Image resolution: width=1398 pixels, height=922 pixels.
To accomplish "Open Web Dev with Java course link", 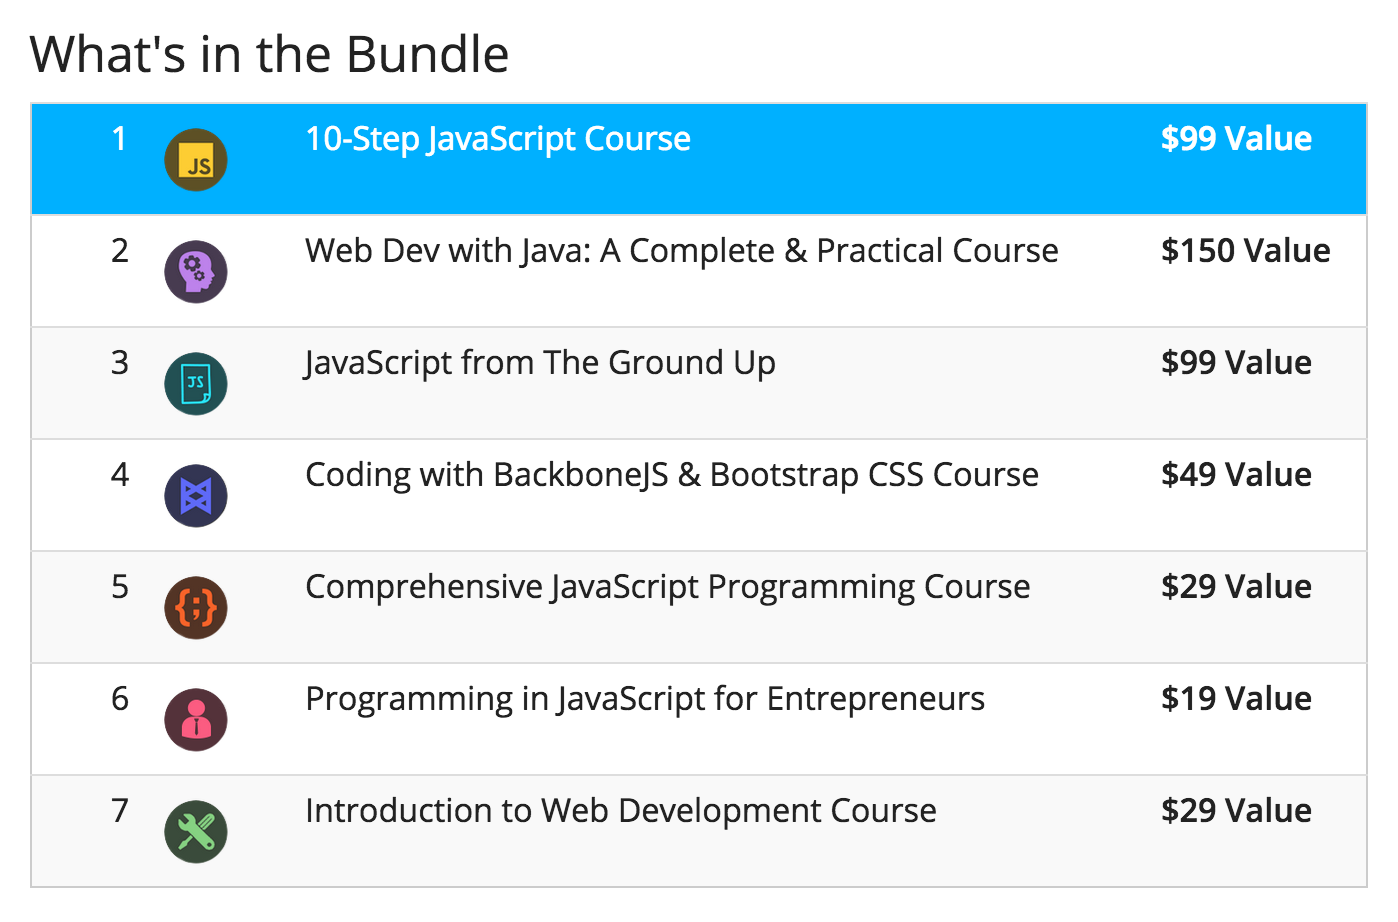I will tap(682, 251).
